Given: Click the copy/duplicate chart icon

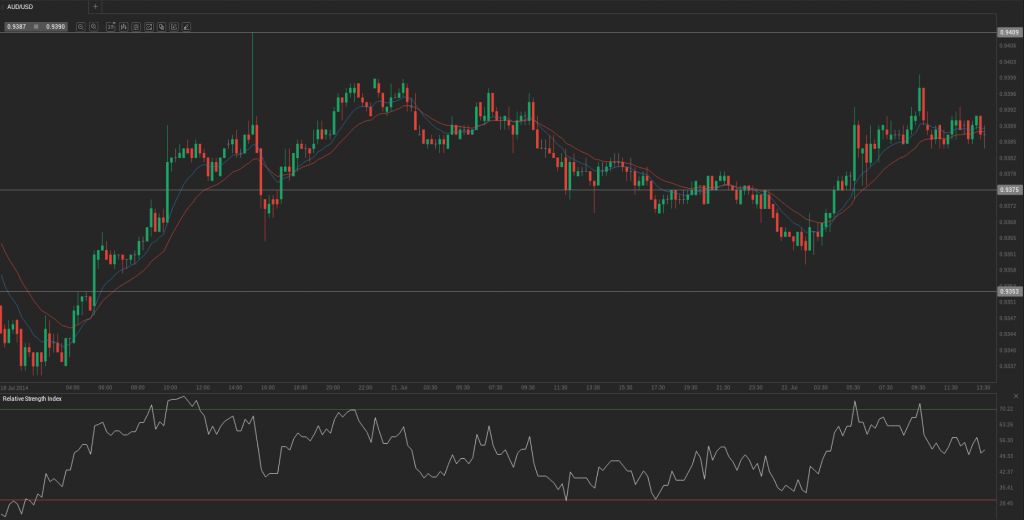Looking at the screenshot, I should pyautogui.click(x=162, y=26).
